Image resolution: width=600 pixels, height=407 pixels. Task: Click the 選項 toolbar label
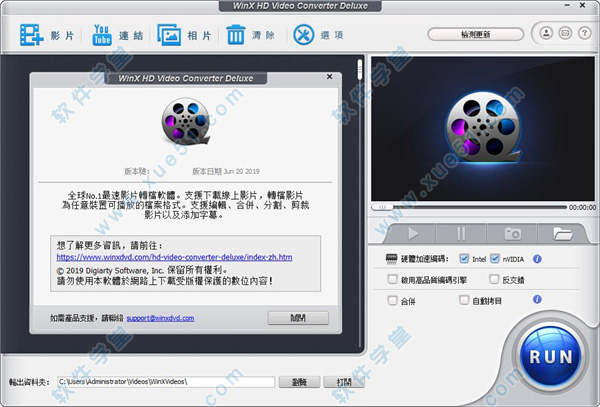pyautogui.click(x=332, y=36)
